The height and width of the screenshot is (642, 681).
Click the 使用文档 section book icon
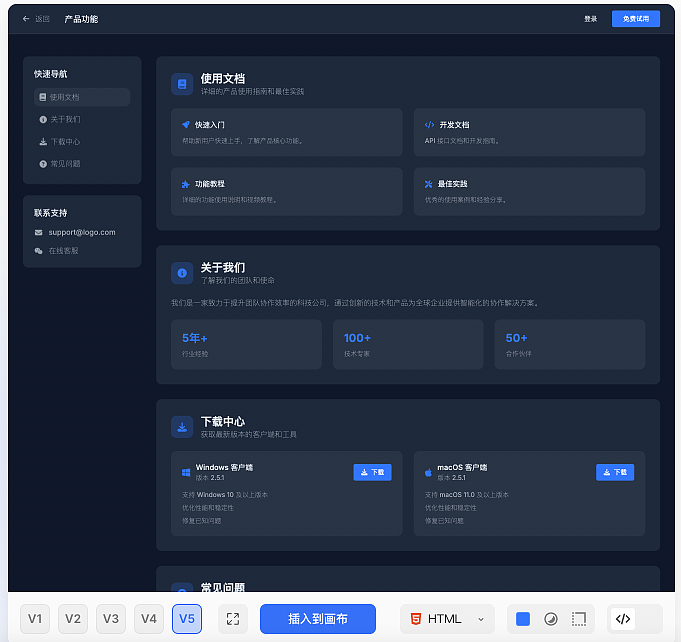(182, 84)
